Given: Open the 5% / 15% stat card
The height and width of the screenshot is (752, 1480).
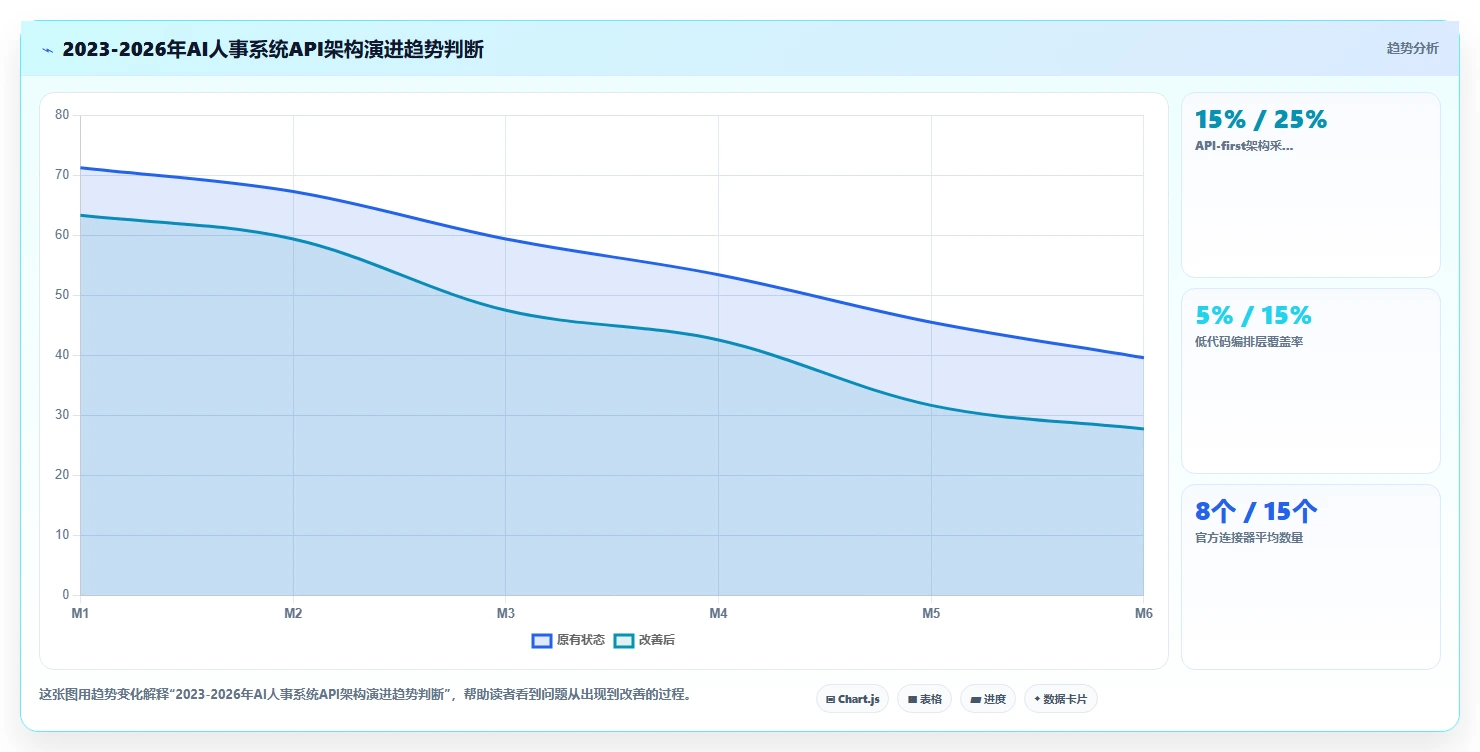Looking at the screenshot, I should (x=1310, y=381).
